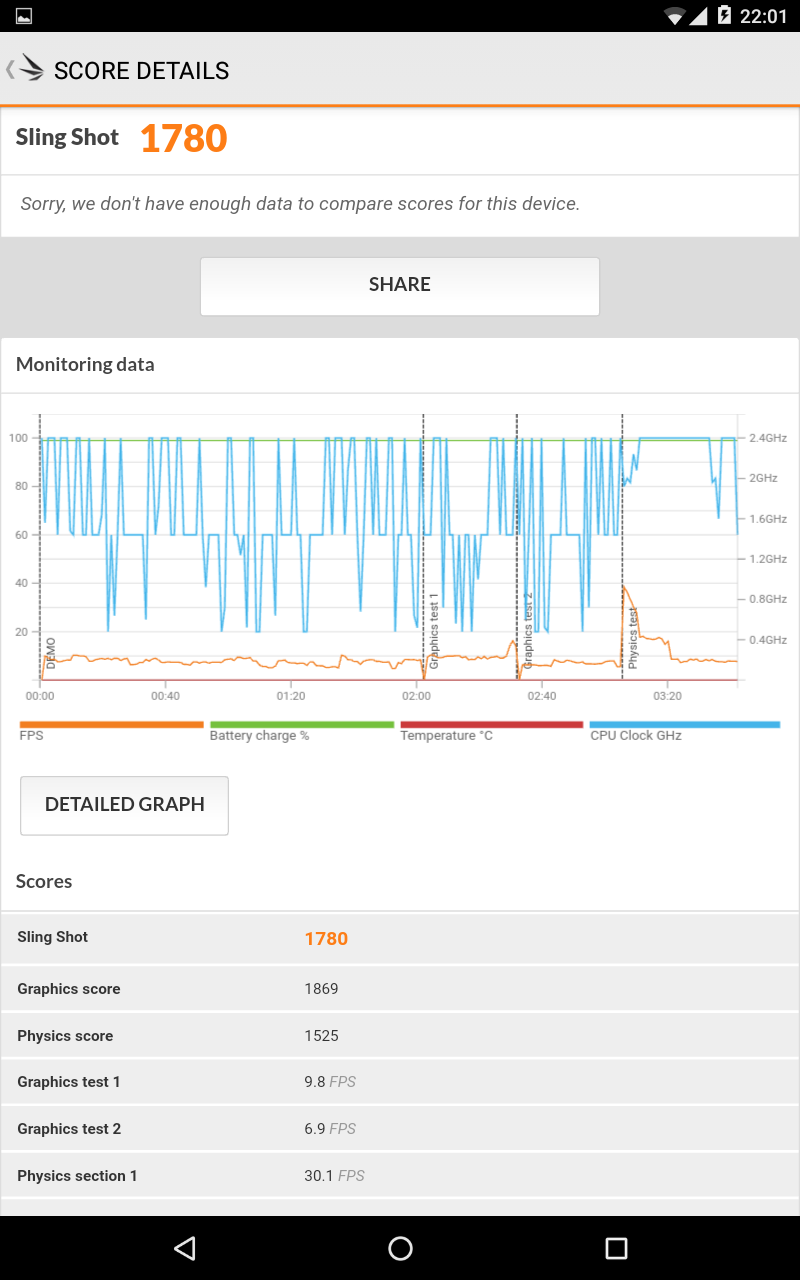Tap the Wi-Fi signal status icon

(x=675, y=16)
